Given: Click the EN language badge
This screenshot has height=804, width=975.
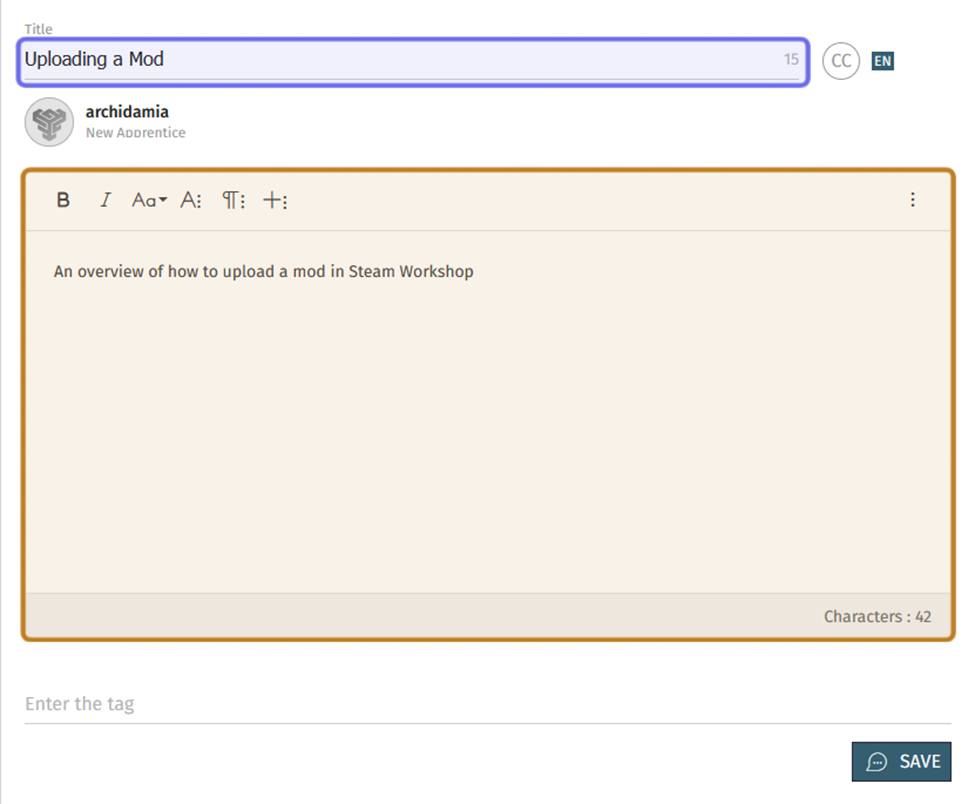Looking at the screenshot, I should pos(882,61).
